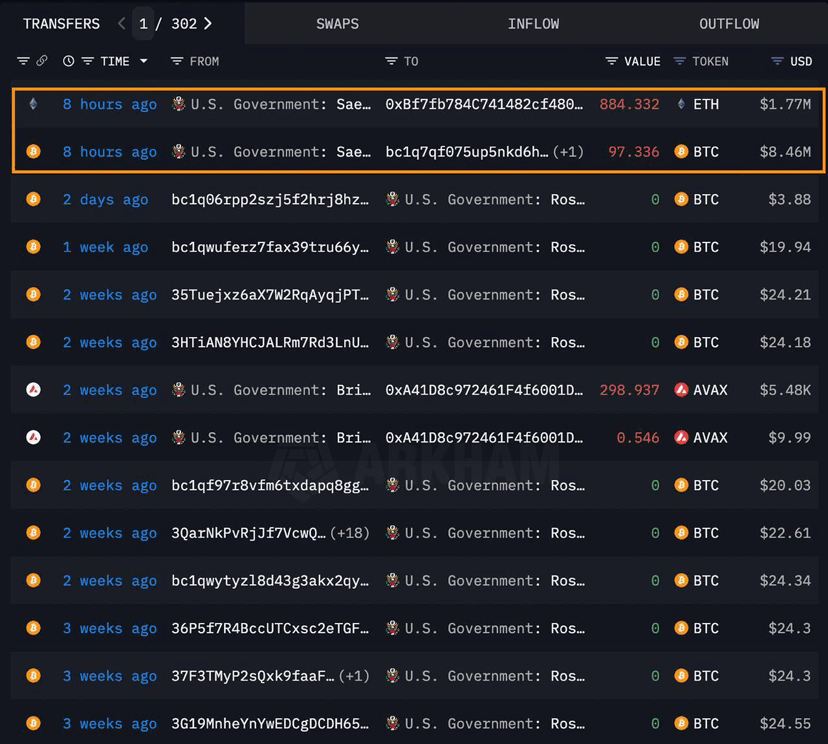Viewport: 828px width, 744px height.
Task: Expand the (+18) address list on the 3QarNkPvRjJf7VcwQ row
Action: point(352,533)
